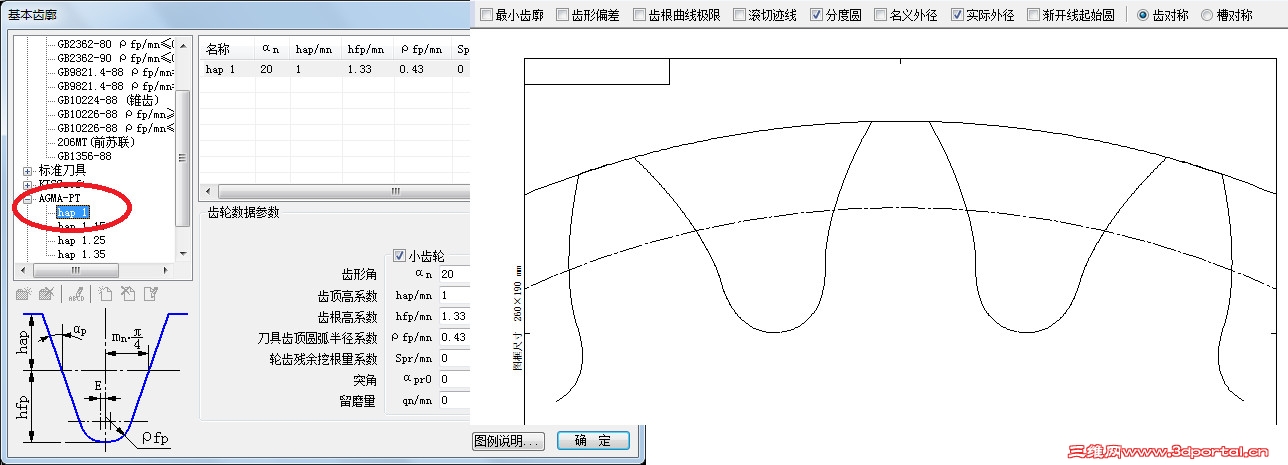Enable the 滚切迹线 checkbox

tap(739, 15)
